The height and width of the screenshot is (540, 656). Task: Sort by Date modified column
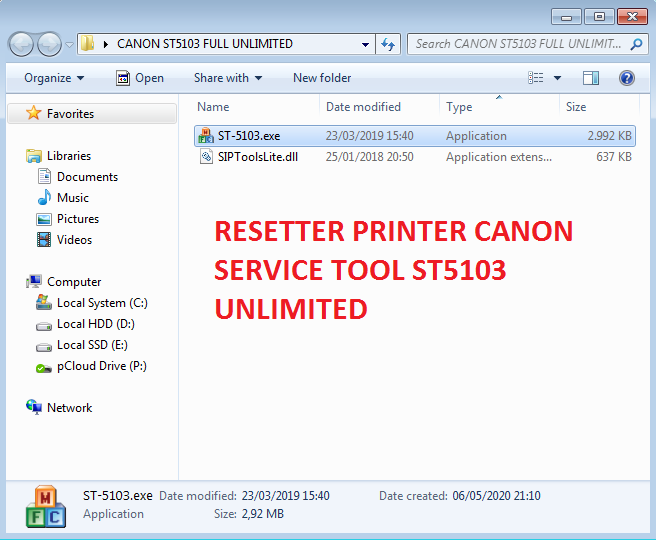click(x=379, y=107)
